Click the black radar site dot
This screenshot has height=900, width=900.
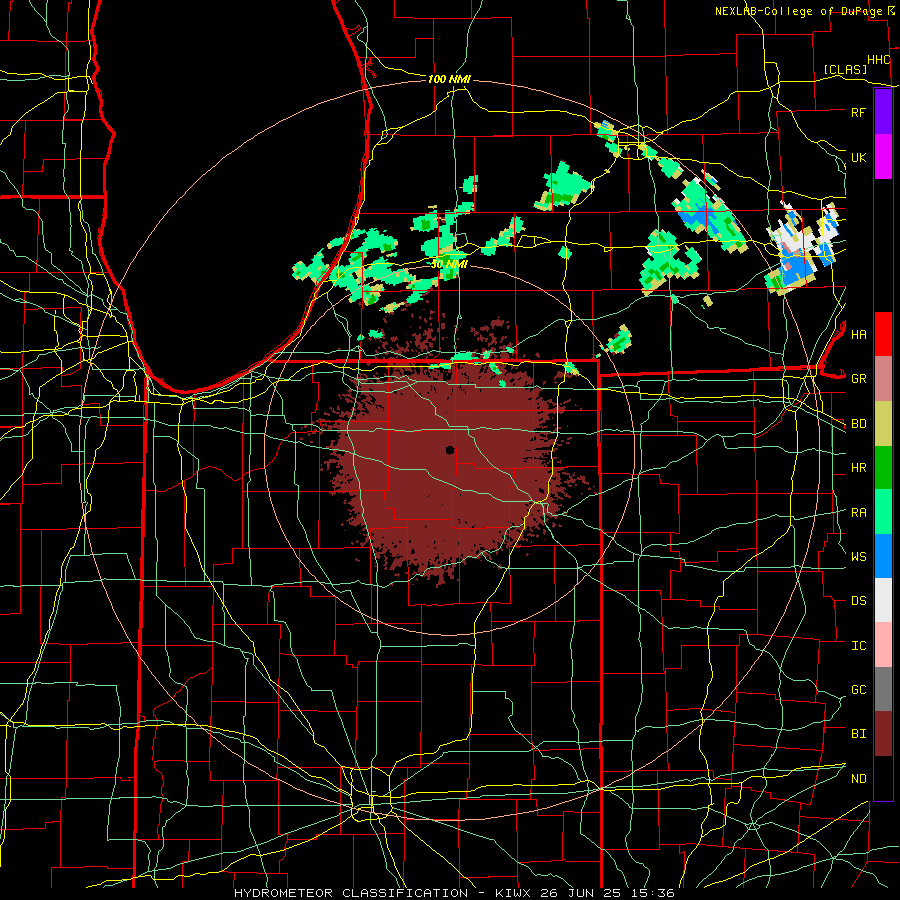click(450, 450)
